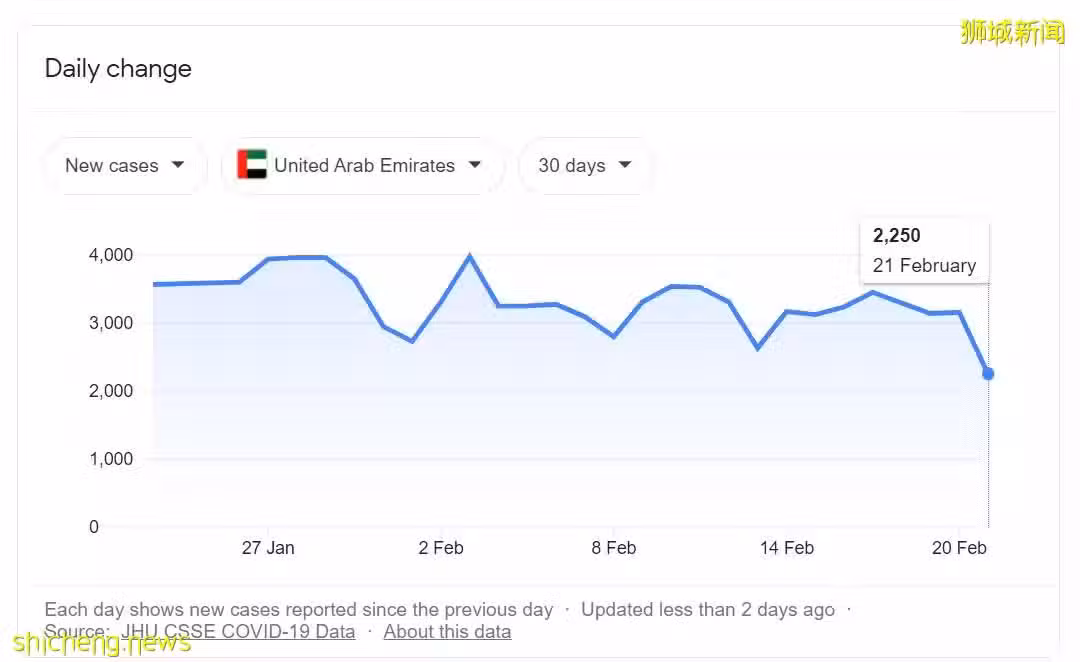Click the 8 Feb axis label
This screenshot has height=662, width=1080.
click(614, 548)
